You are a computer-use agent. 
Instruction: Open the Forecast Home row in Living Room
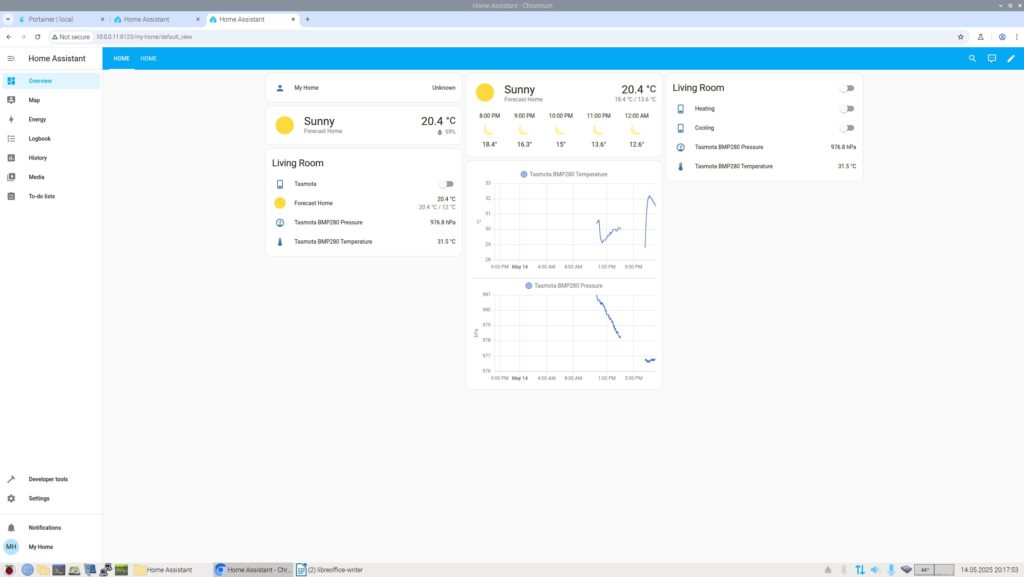(x=364, y=203)
